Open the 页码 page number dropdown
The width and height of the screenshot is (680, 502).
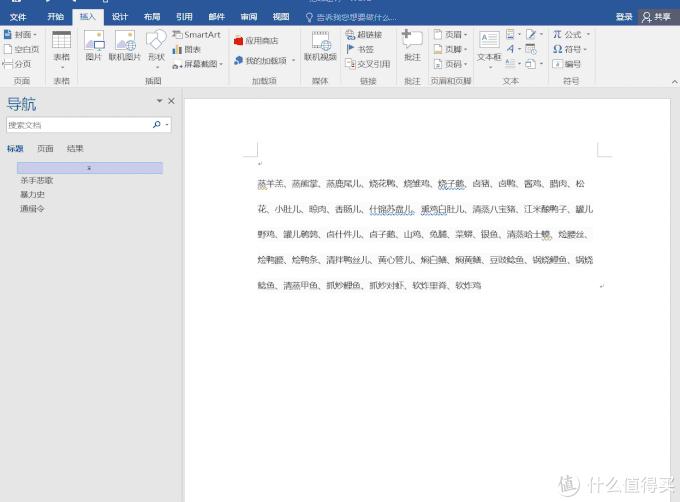click(x=451, y=64)
